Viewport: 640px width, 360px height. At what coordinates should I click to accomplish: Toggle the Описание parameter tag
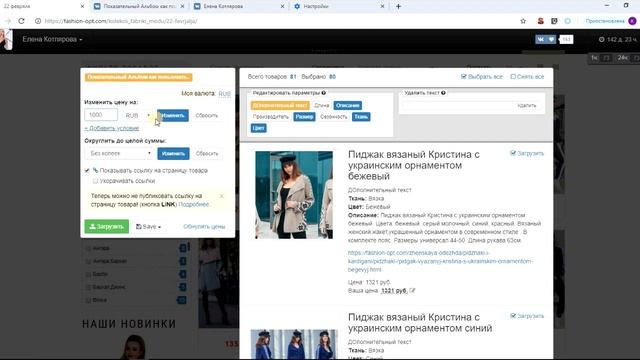(347, 105)
